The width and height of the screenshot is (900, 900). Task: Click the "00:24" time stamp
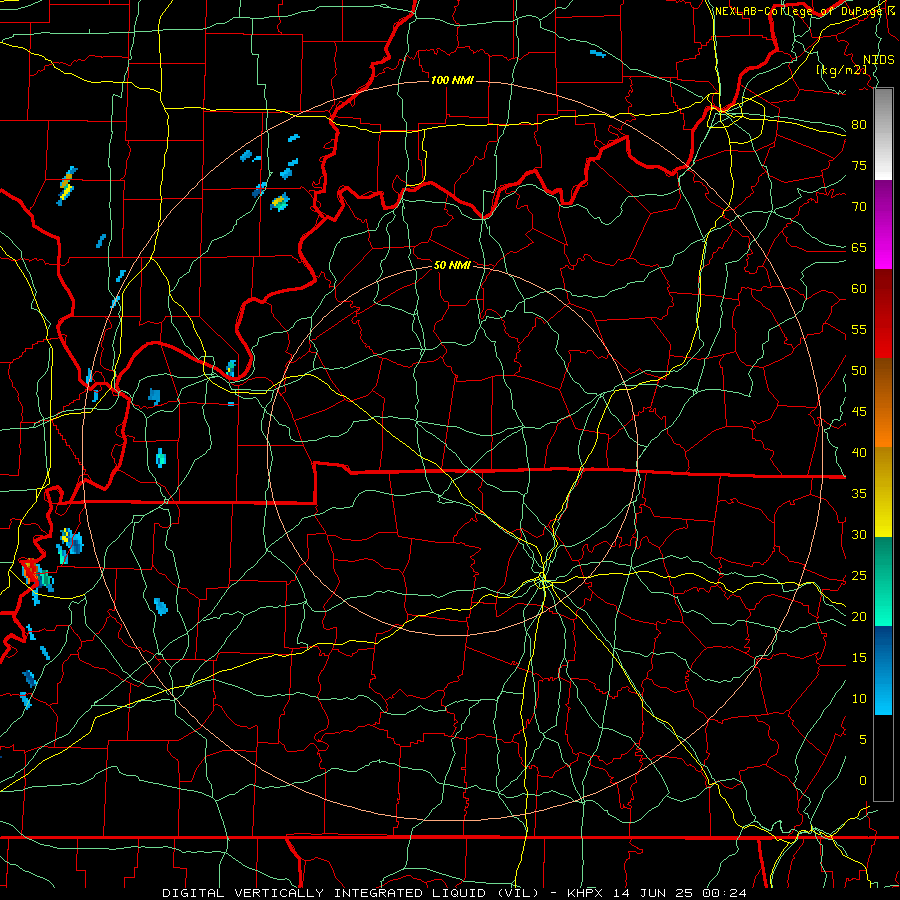click(x=725, y=893)
